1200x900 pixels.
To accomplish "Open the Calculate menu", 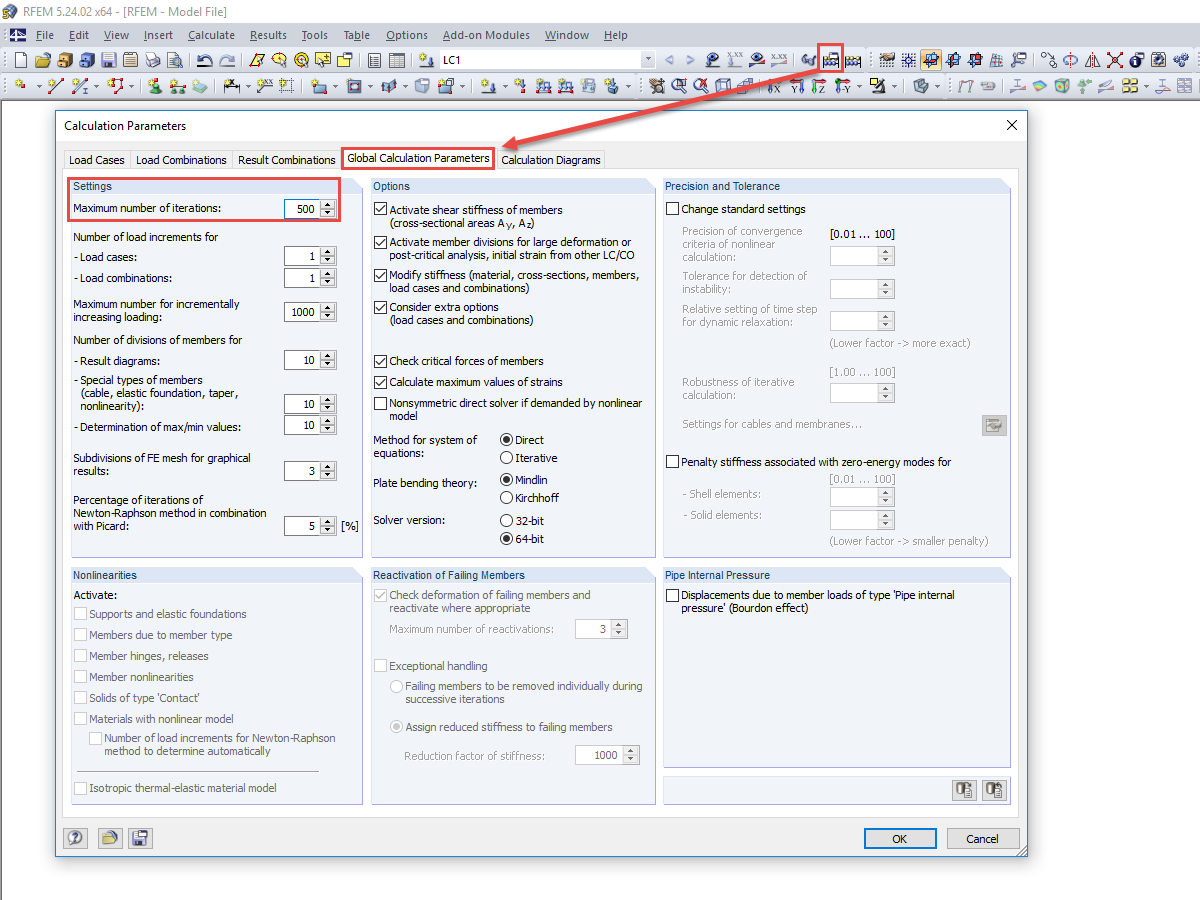I will pyautogui.click(x=211, y=35).
